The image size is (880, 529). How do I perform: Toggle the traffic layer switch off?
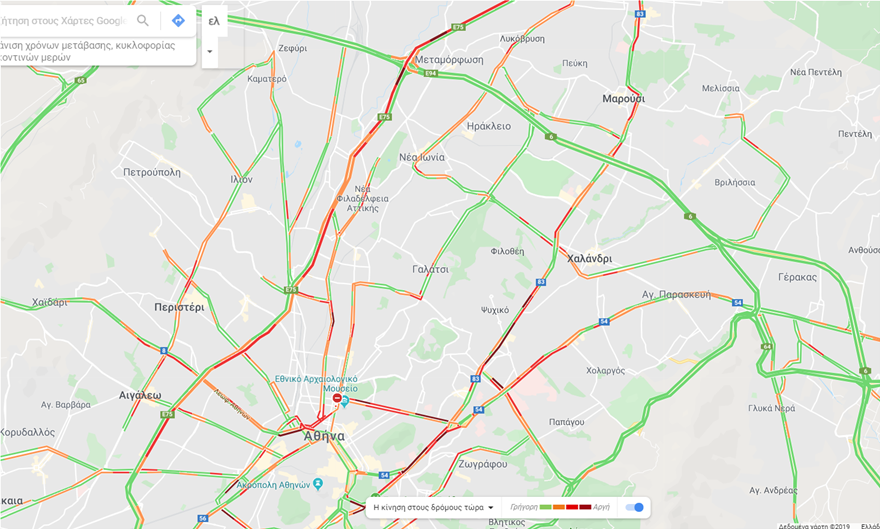tap(635, 507)
